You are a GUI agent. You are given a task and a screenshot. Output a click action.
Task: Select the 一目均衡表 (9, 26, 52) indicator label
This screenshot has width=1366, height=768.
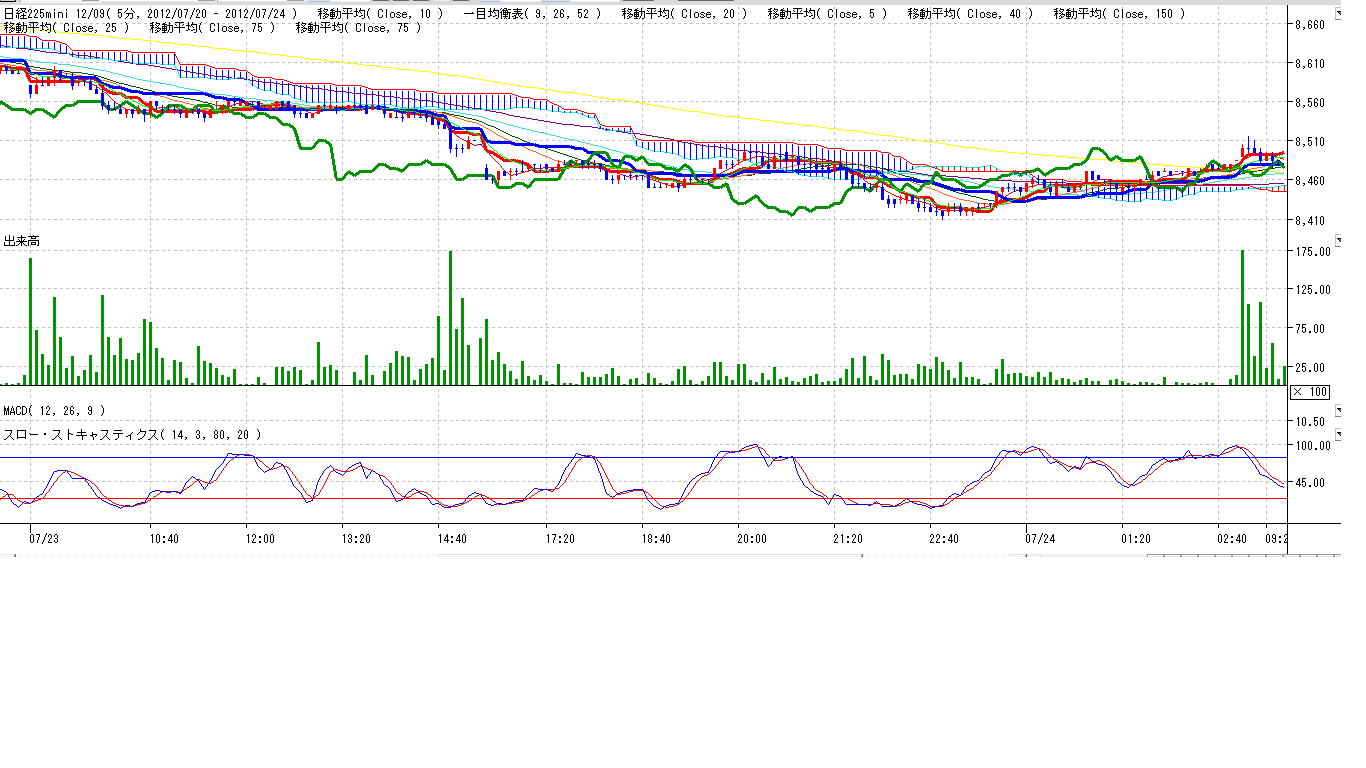click(533, 14)
